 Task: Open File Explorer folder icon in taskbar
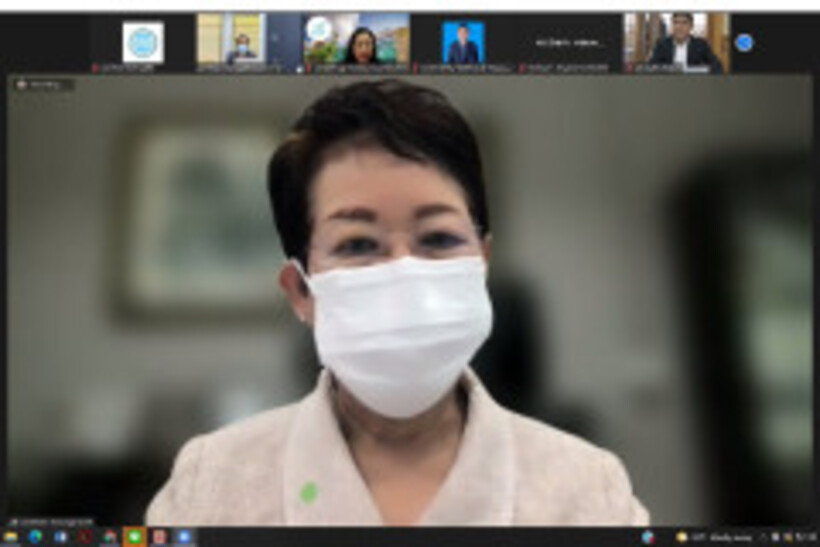point(11,537)
